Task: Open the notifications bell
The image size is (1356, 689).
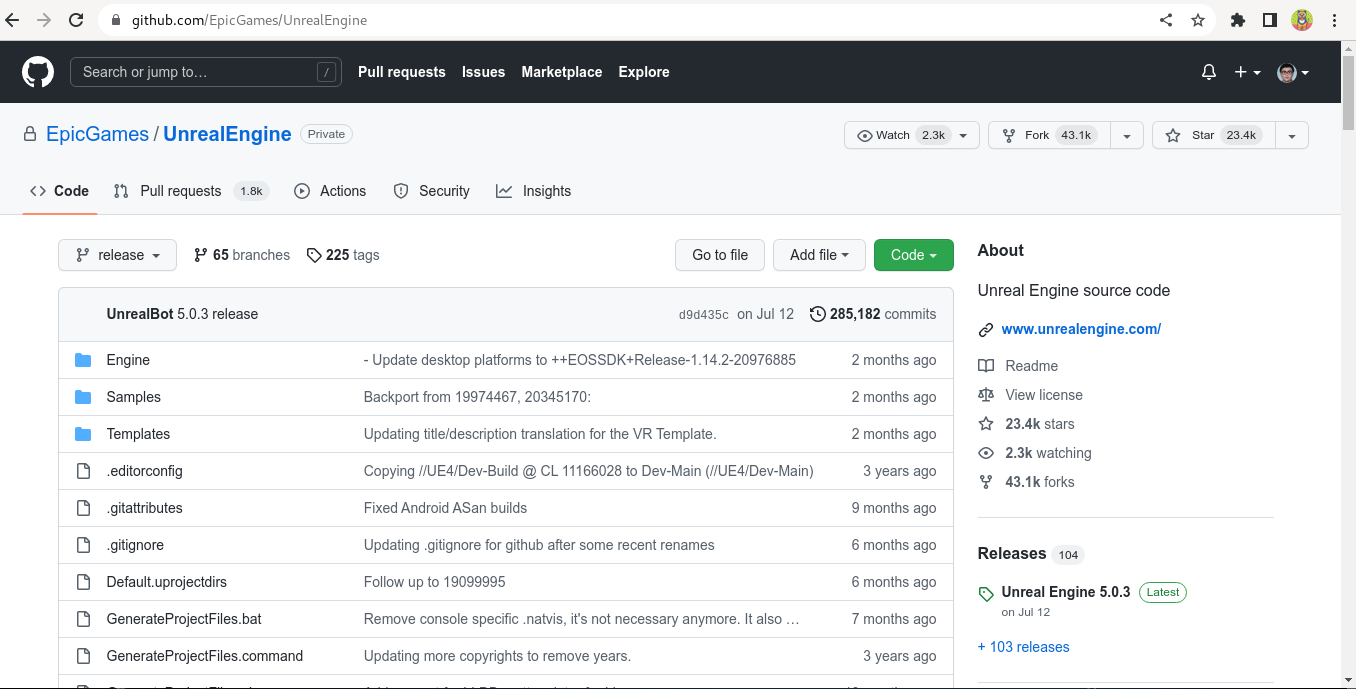Action: [1209, 72]
